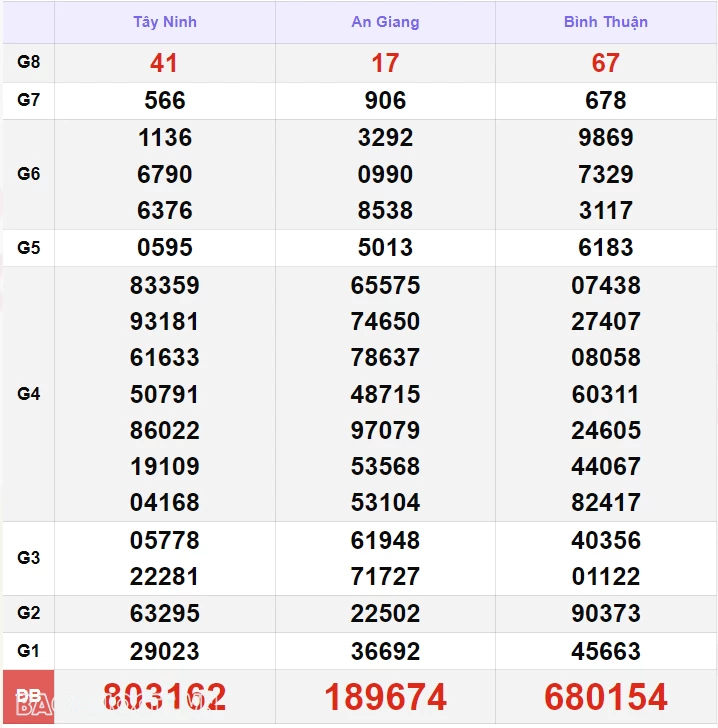The image size is (718, 728).
Task: Open the Tây Ninh province link
Action: (165, 22)
